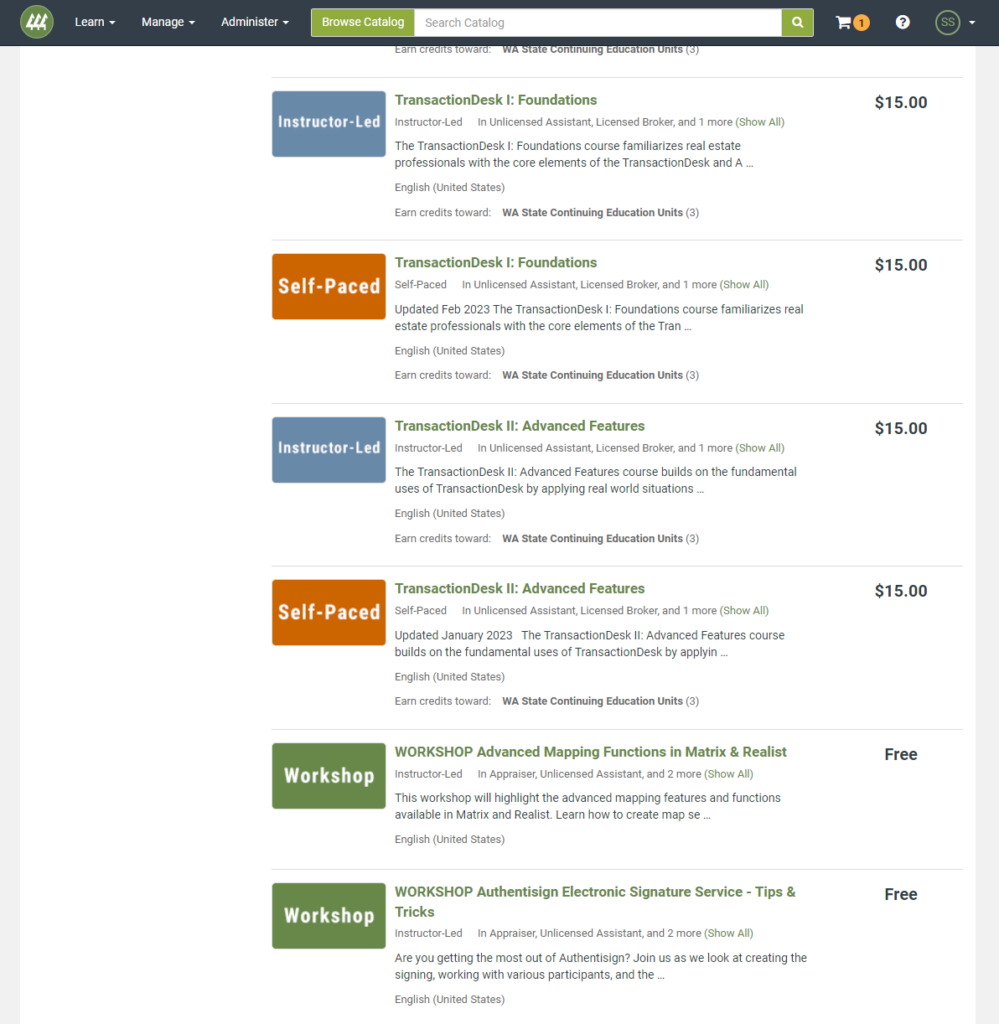Image resolution: width=999 pixels, height=1024 pixels.
Task: Show all audiences for Advanced Mapping workshop
Action: (728, 774)
